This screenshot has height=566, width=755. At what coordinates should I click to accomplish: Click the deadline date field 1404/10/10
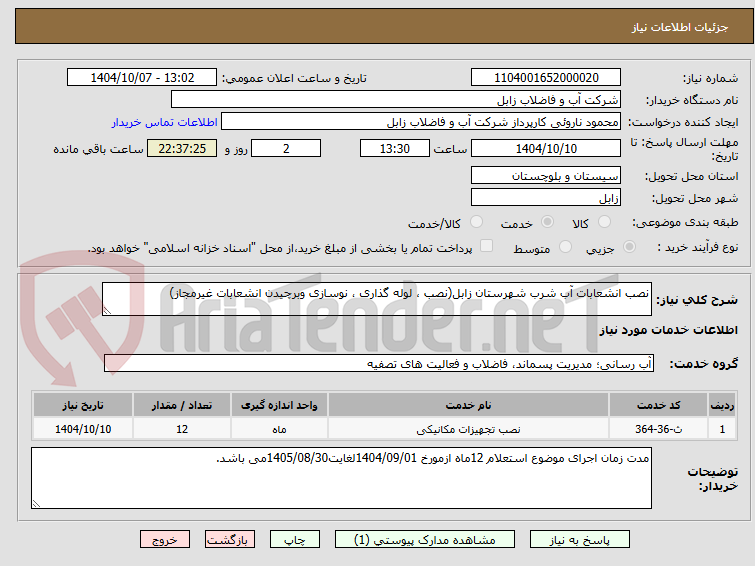546,148
